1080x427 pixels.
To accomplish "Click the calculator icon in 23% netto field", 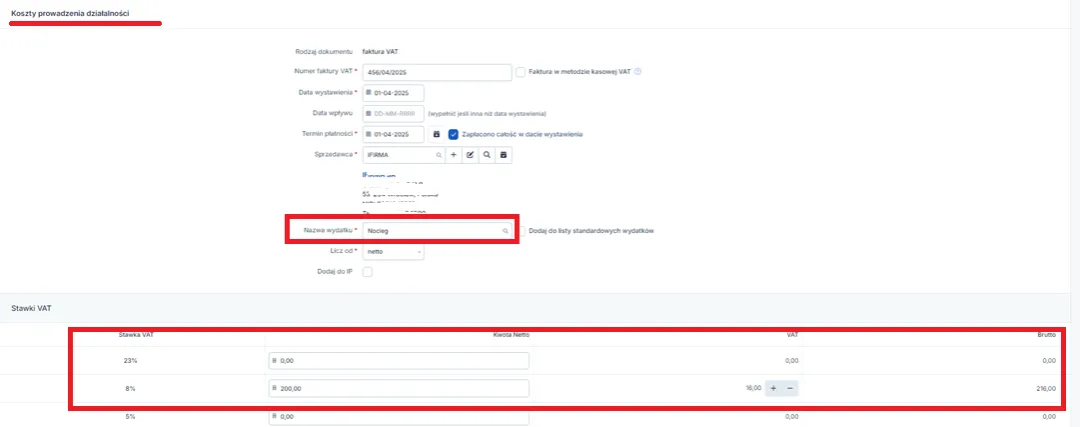I will coord(275,361).
